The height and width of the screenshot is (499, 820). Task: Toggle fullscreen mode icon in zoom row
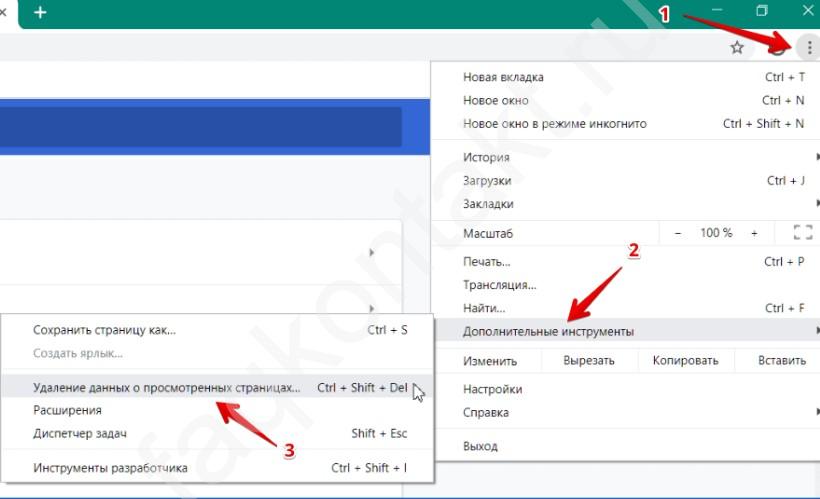point(802,232)
